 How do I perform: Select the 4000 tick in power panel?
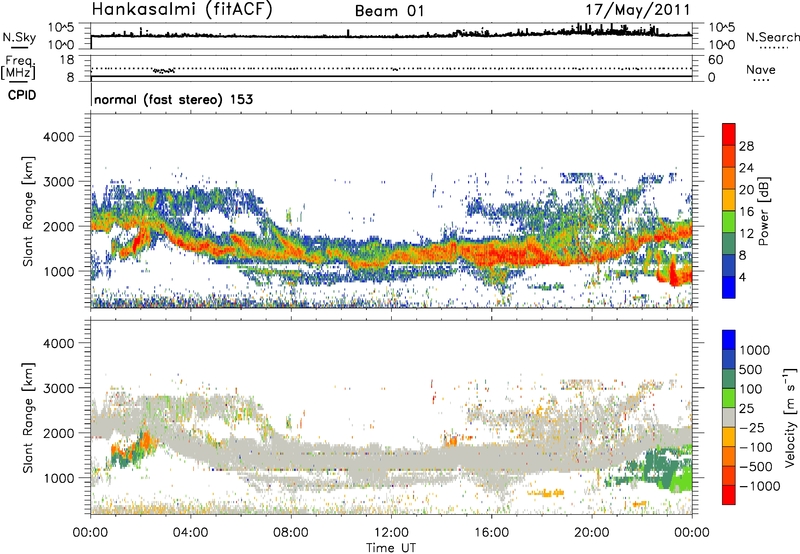click(59, 137)
